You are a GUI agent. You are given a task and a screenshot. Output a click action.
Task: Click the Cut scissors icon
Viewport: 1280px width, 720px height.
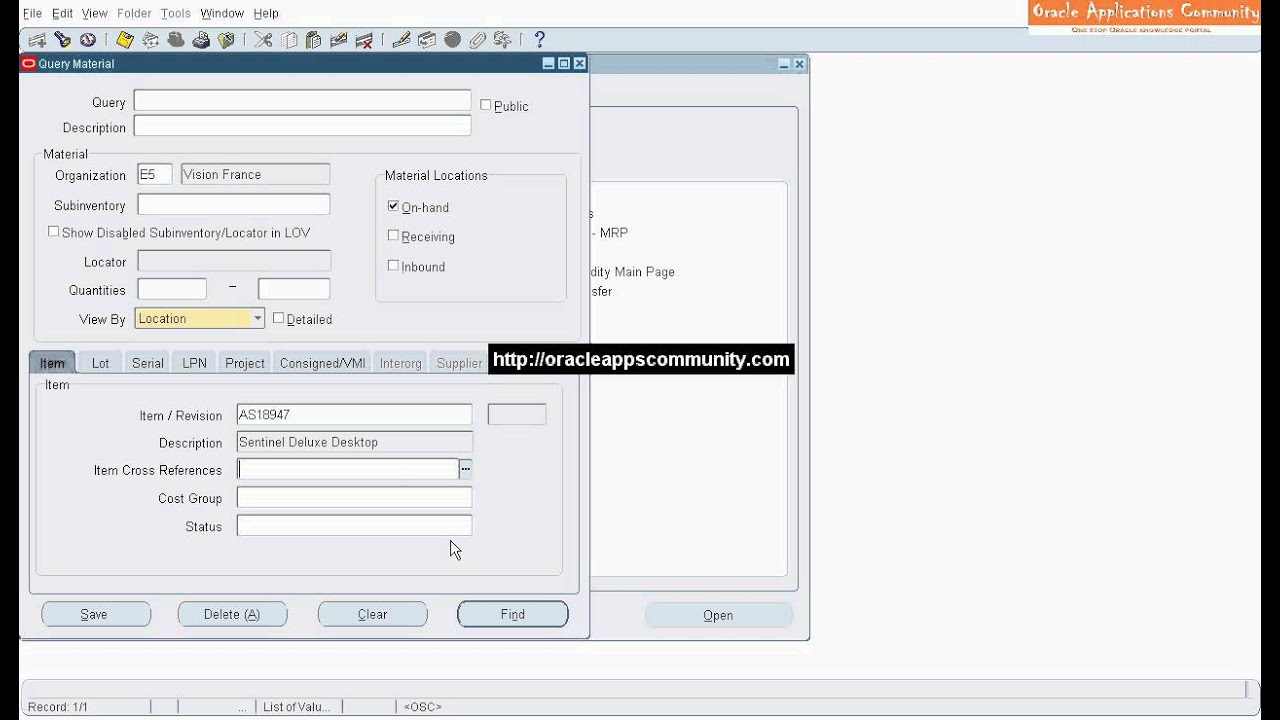263,40
